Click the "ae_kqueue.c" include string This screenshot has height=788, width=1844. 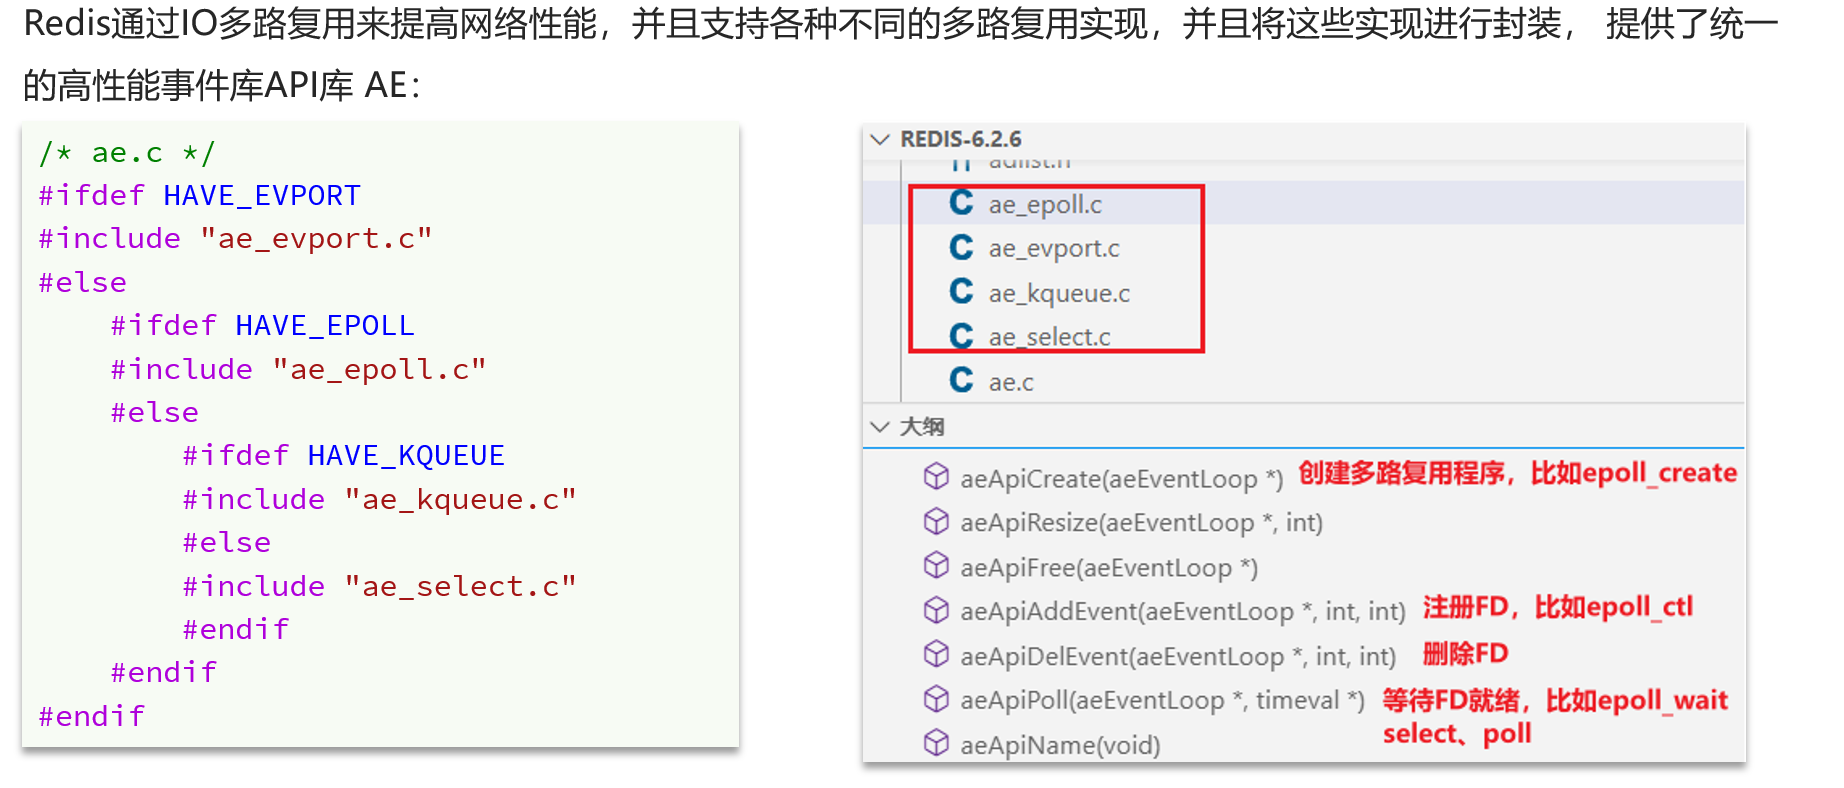pyautogui.click(x=460, y=500)
